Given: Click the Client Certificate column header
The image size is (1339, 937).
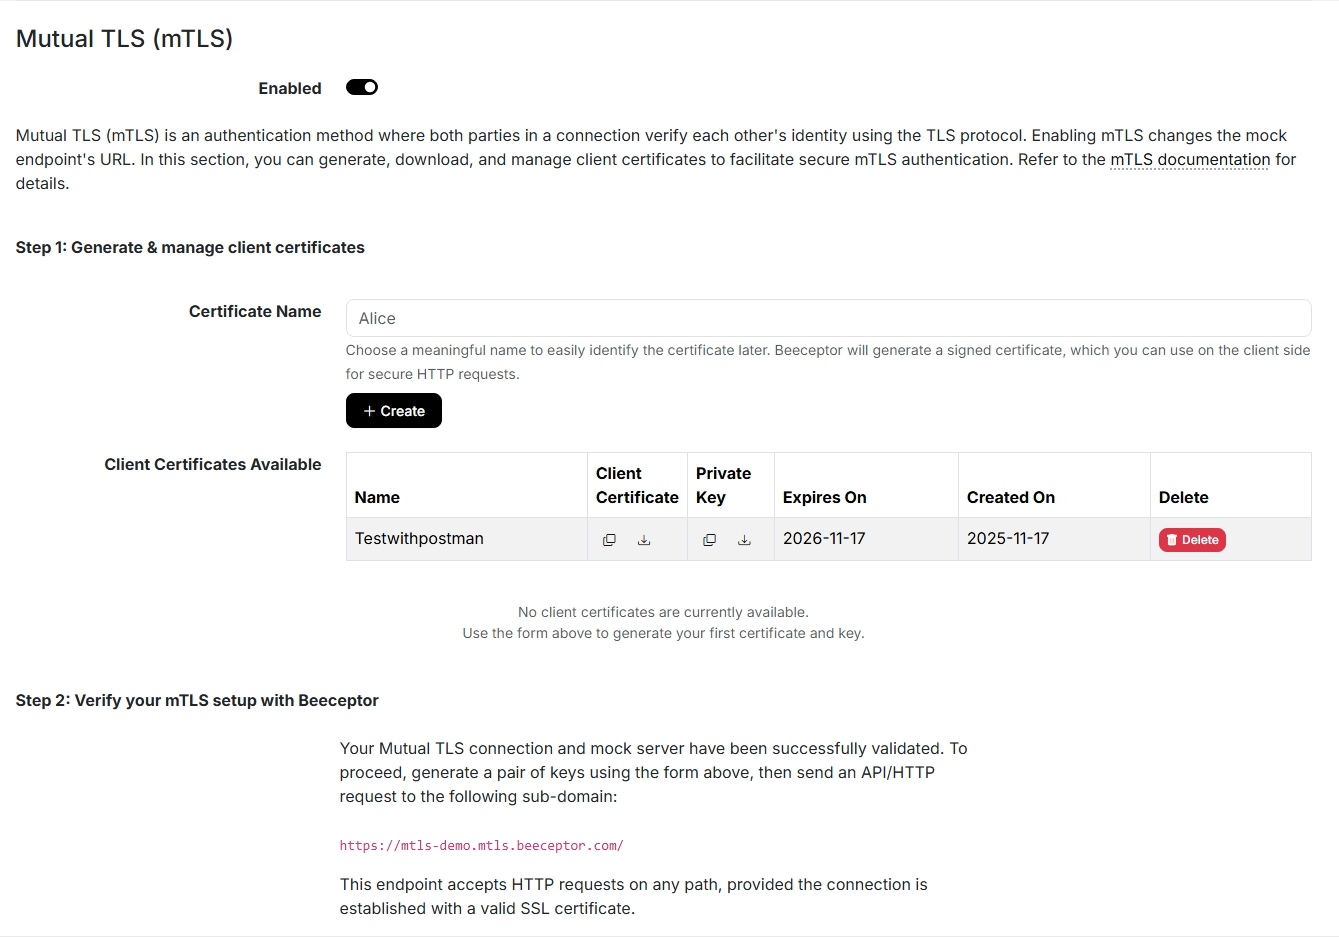Looking at the screenshot, I should coord(636,485).
